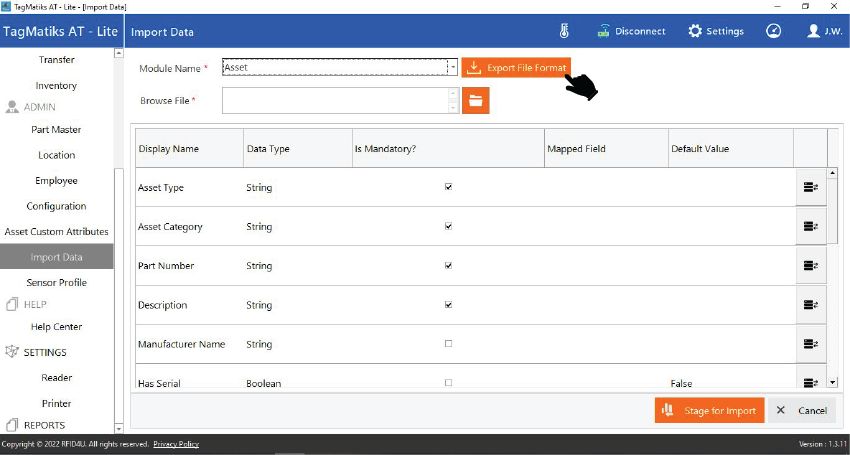Screen dimensions: 850x455
Task: Enable Manufacturer Name mandatory checkbox
Action: pyautogui.click(x=448, y=344)
